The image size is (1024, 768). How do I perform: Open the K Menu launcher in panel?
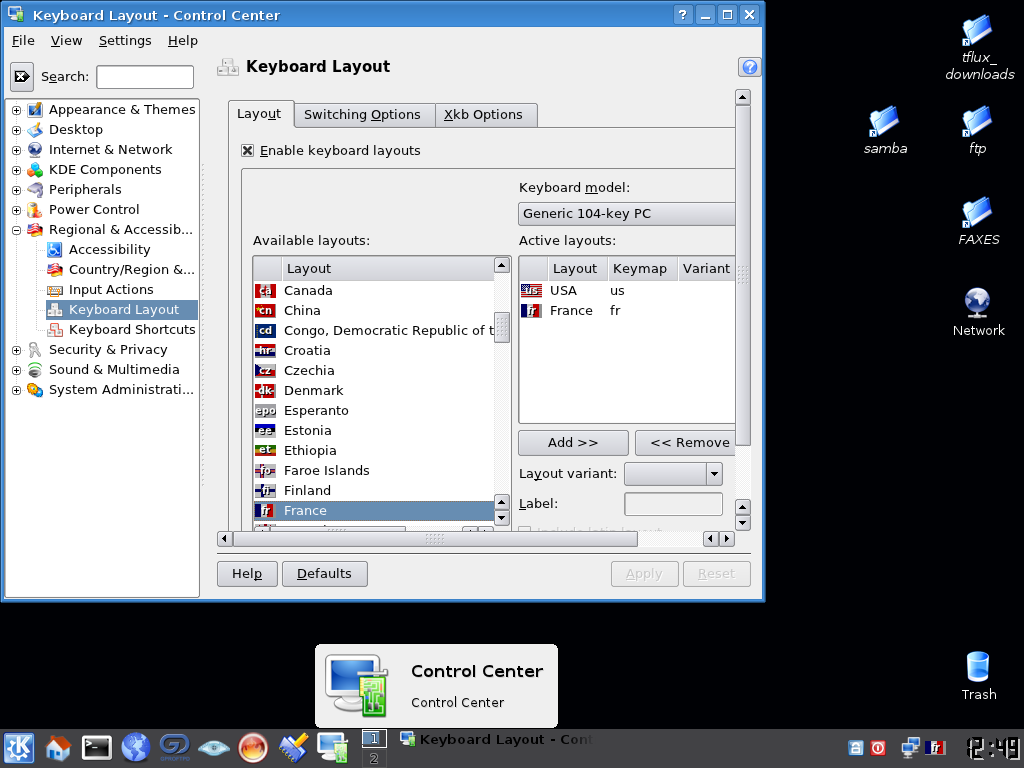point(19,747)
